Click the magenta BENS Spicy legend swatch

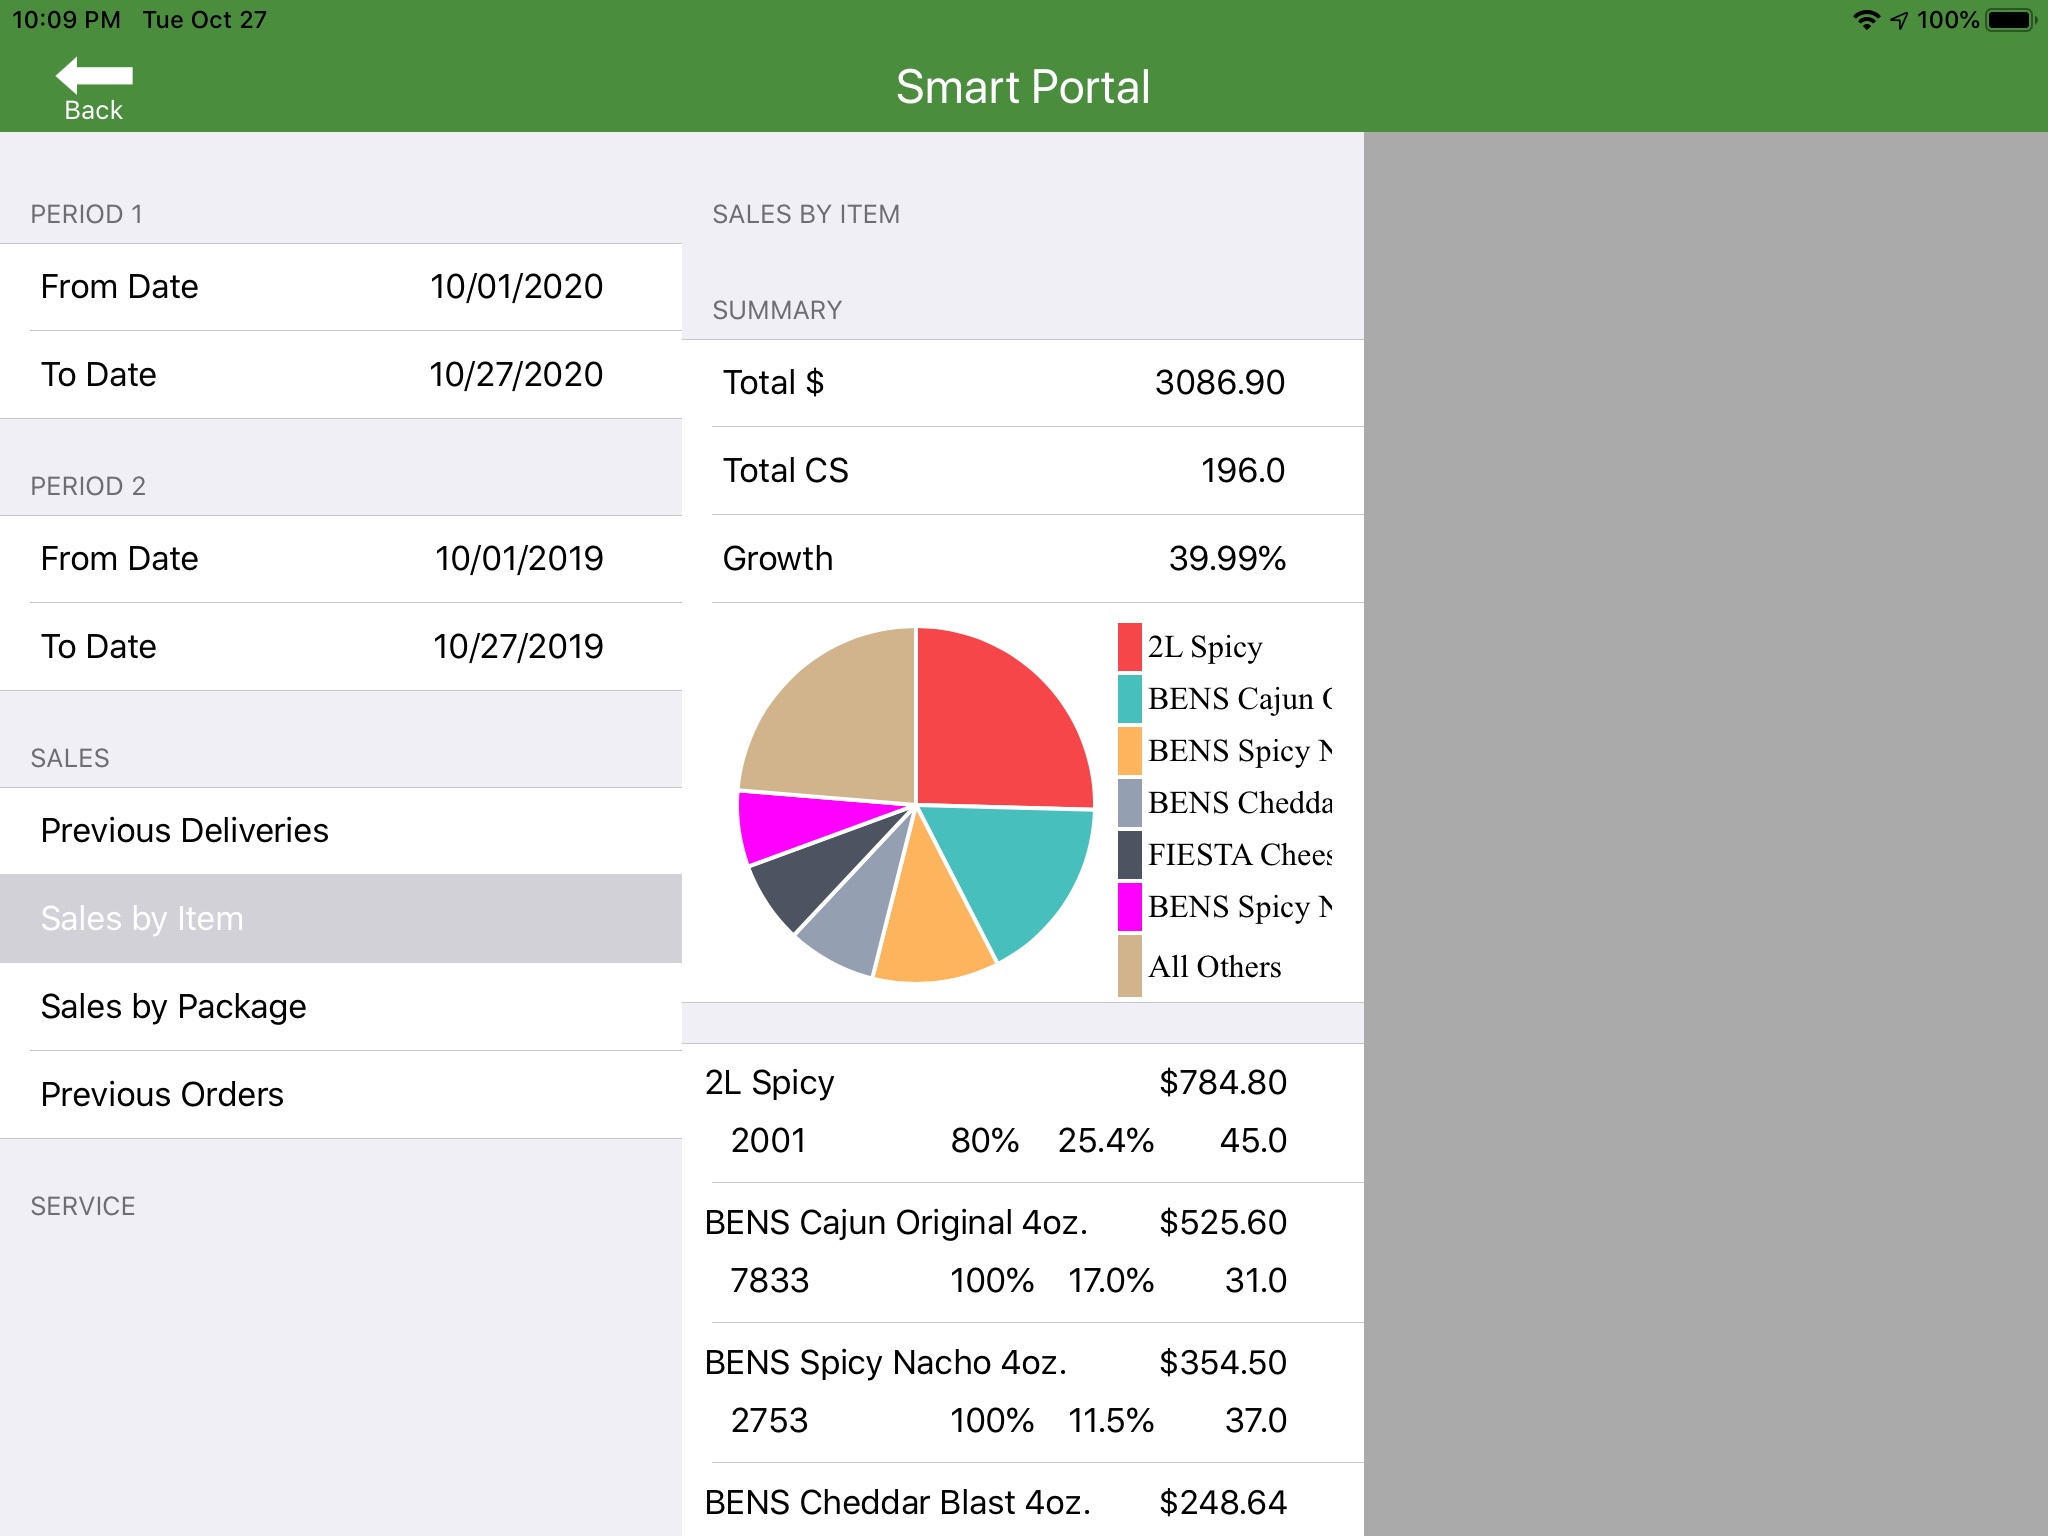tap(1129, 907)
